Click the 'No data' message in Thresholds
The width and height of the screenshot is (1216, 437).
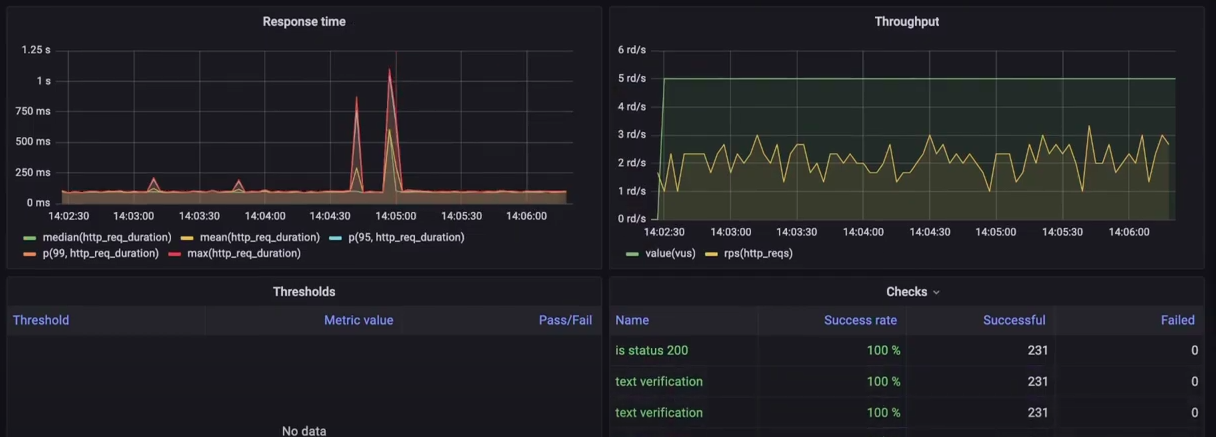click(x=304, y=431)
